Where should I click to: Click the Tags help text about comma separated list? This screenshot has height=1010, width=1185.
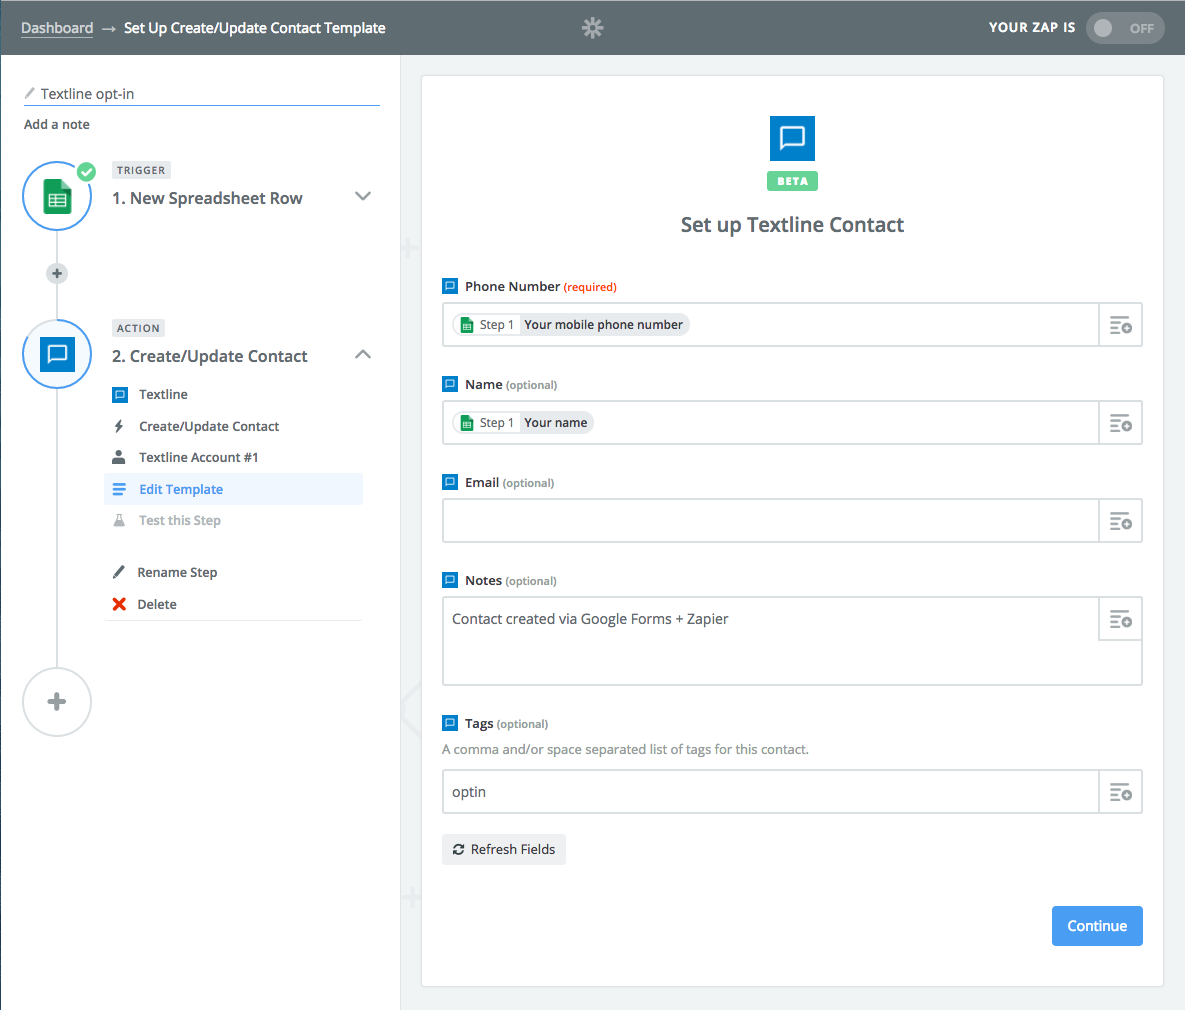coord(625,749)
